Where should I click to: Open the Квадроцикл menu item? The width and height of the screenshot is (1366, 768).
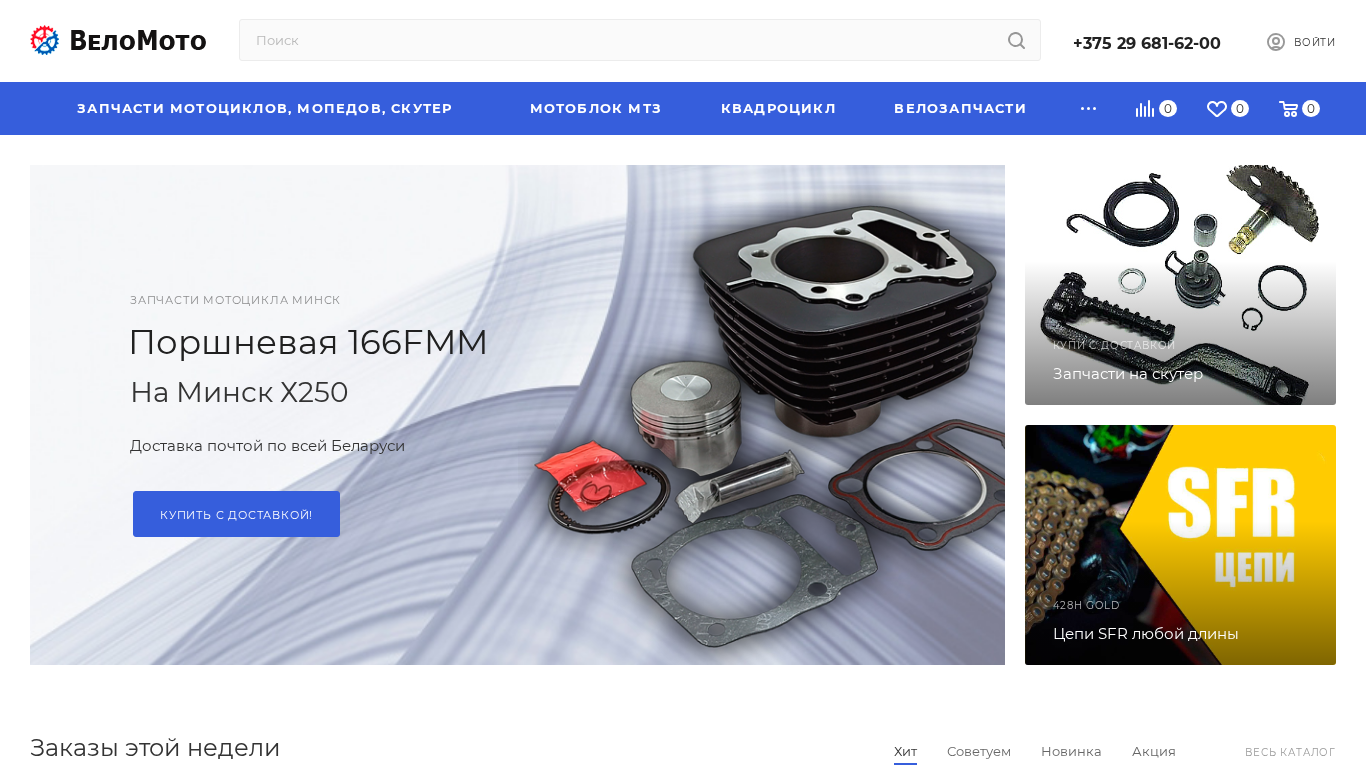778,109
